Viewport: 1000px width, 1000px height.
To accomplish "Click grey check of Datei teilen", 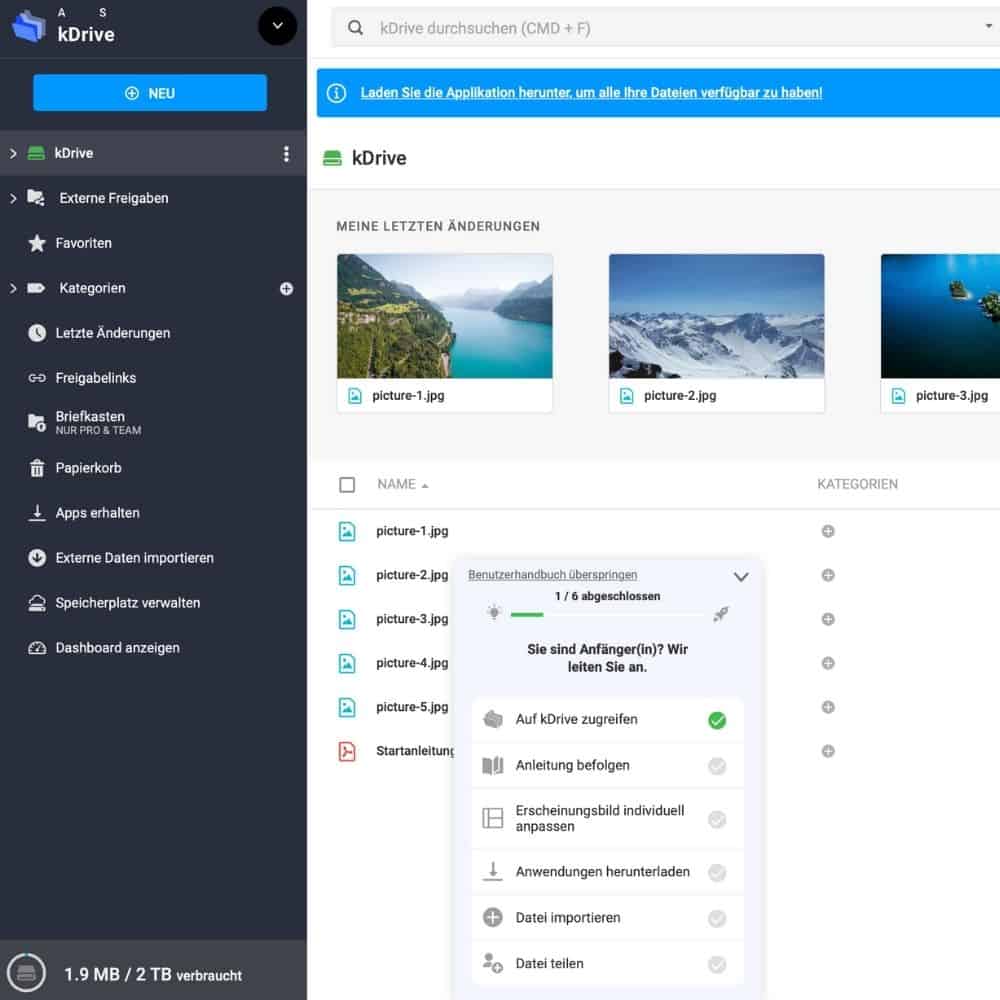I will [x=717, y=964].
